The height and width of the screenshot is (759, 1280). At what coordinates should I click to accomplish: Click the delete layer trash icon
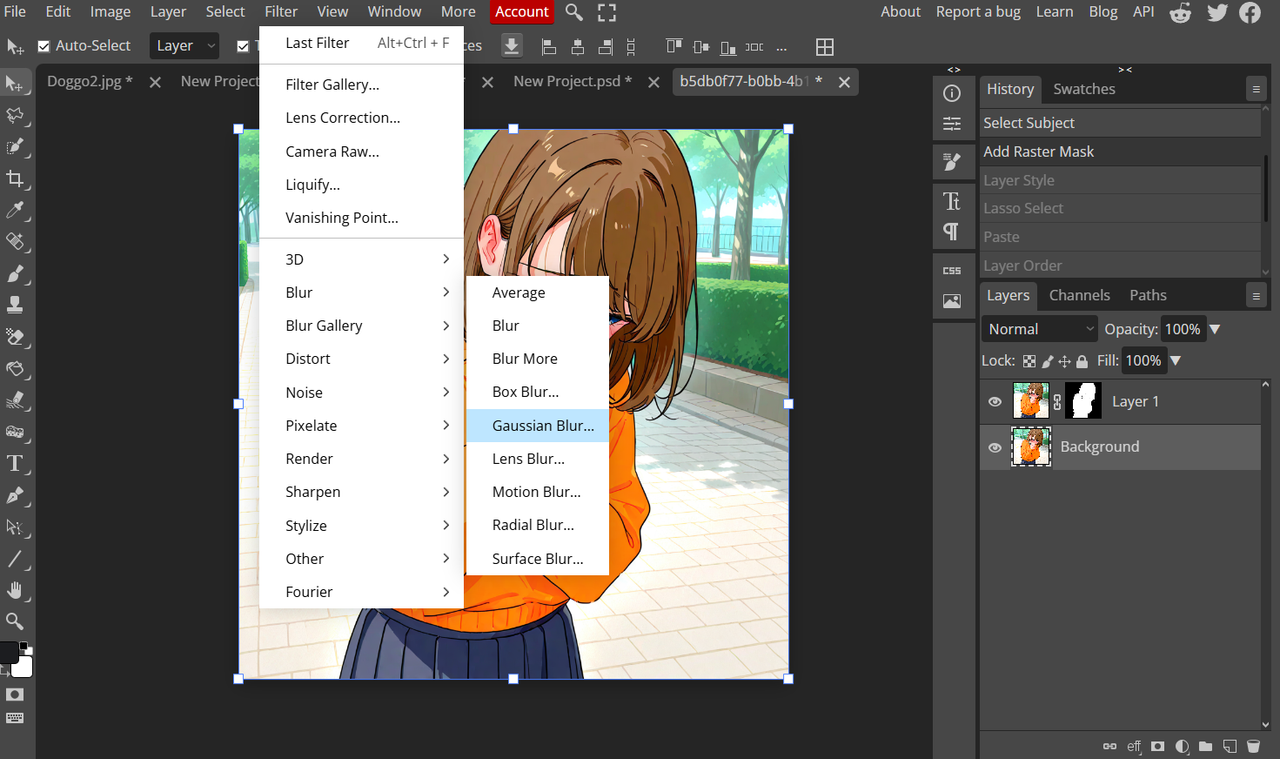pyautogui.click(x=1253, y=746)
